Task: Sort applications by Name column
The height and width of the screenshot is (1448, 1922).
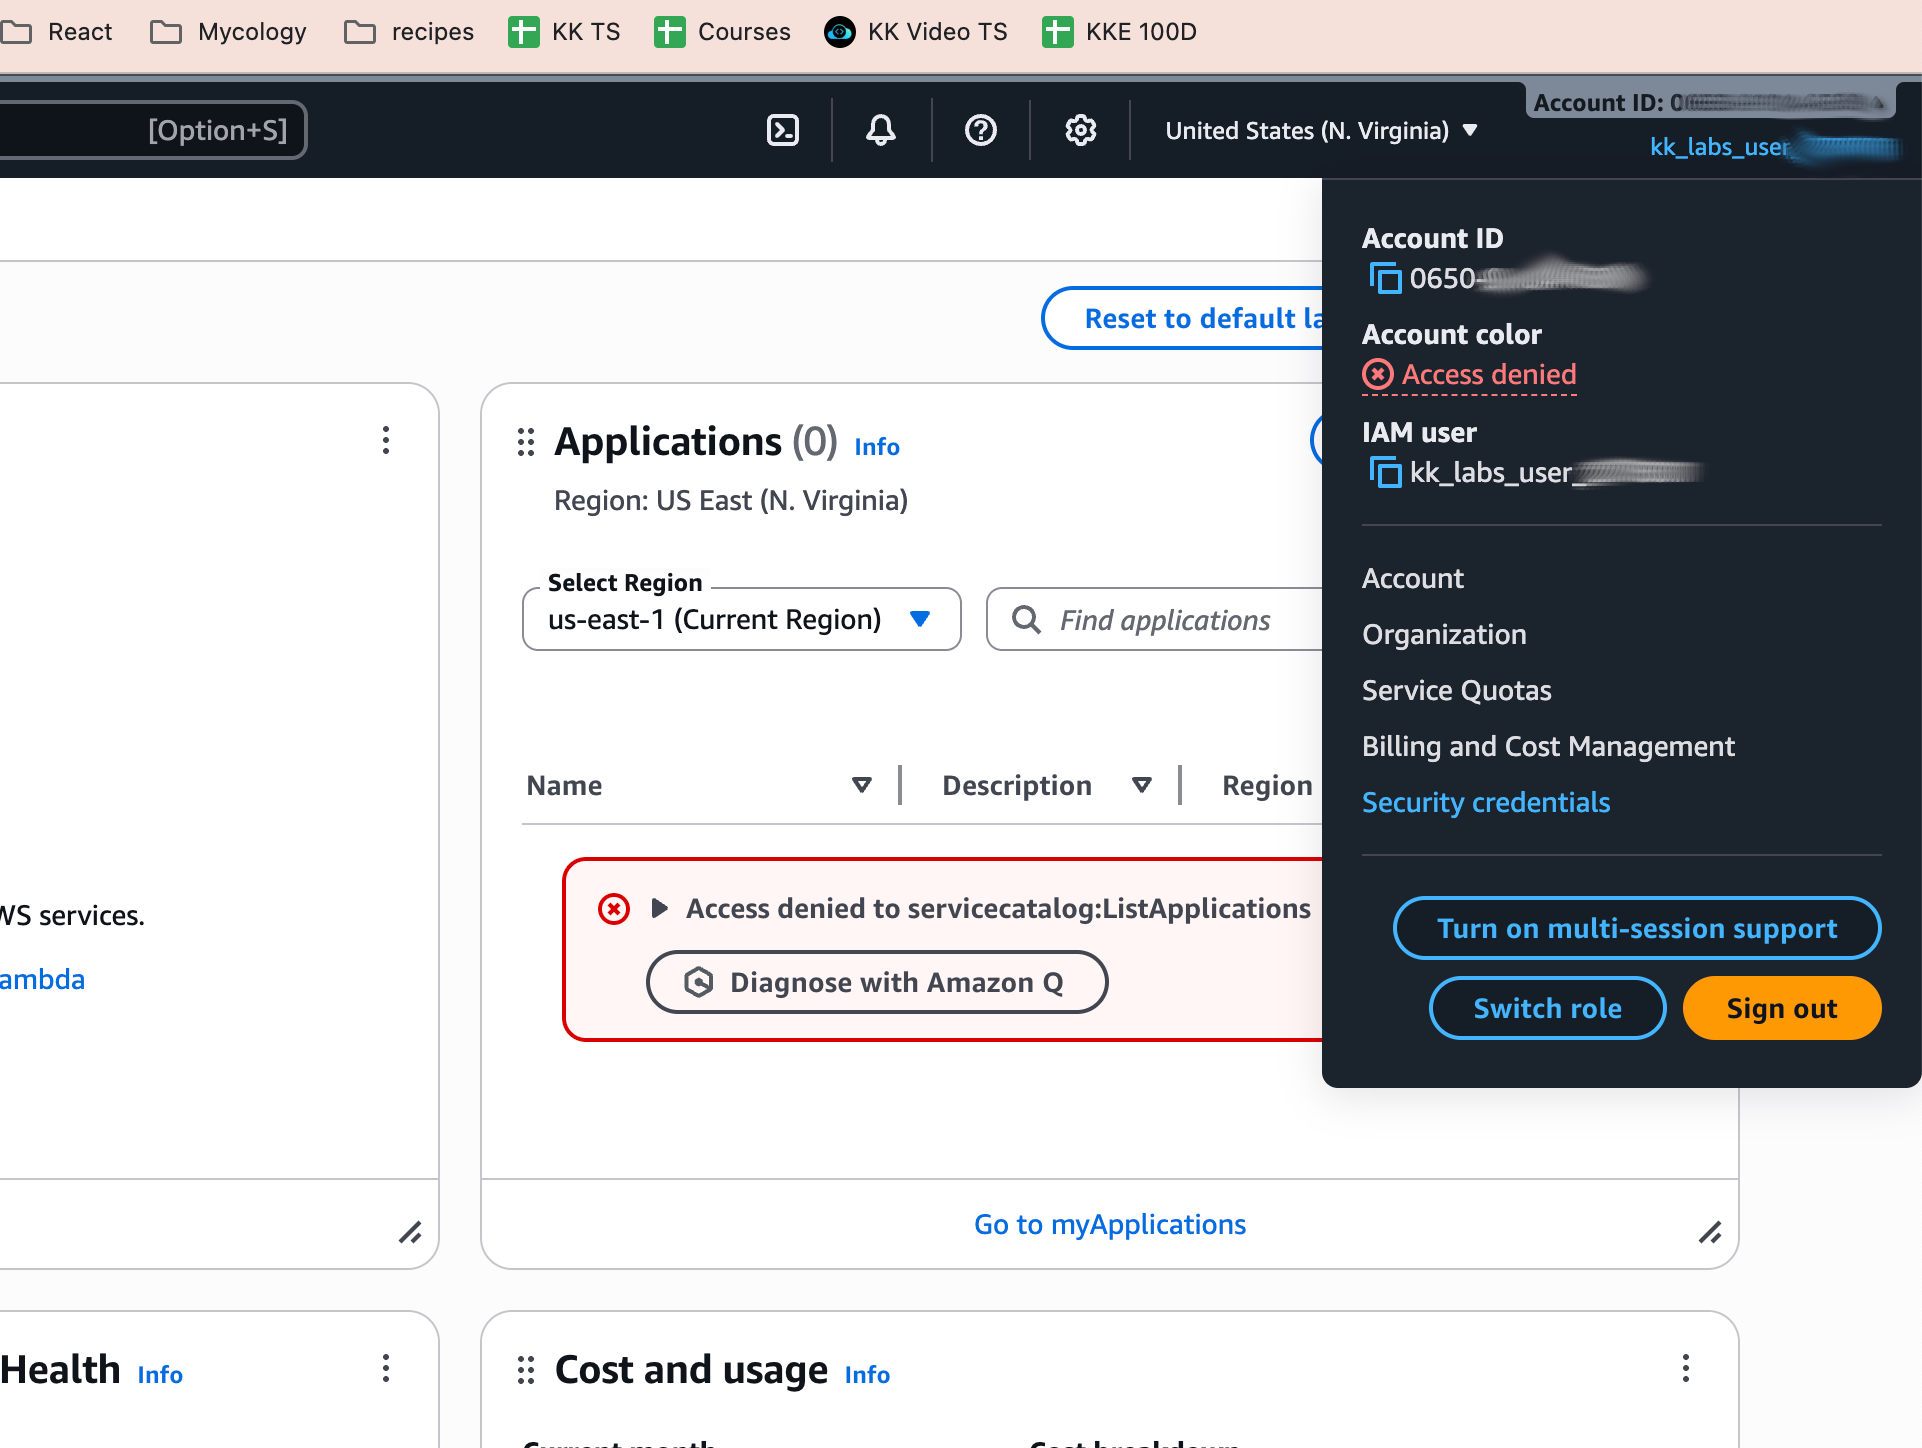Action: 861,785
